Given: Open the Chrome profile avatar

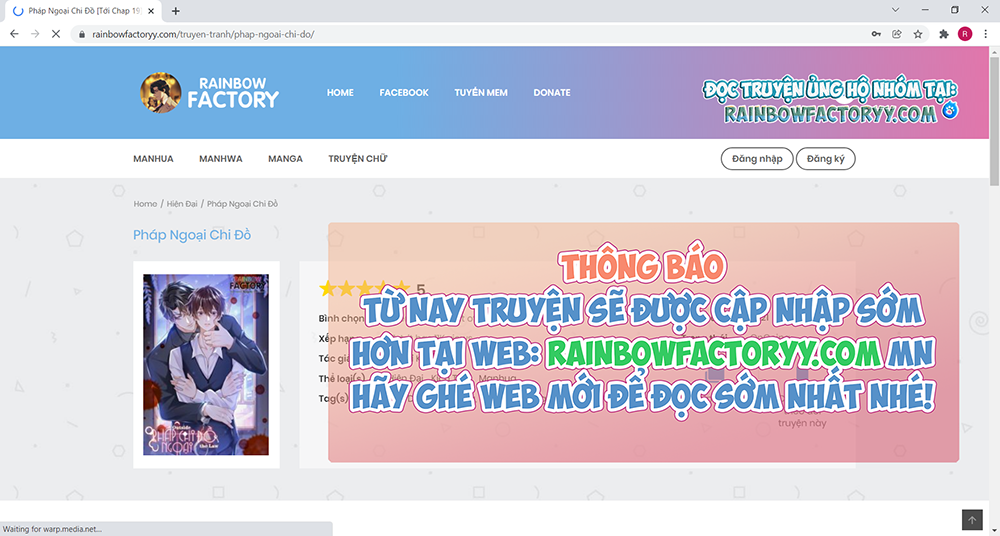Looking at the screenshot, I should coord(965,33).
